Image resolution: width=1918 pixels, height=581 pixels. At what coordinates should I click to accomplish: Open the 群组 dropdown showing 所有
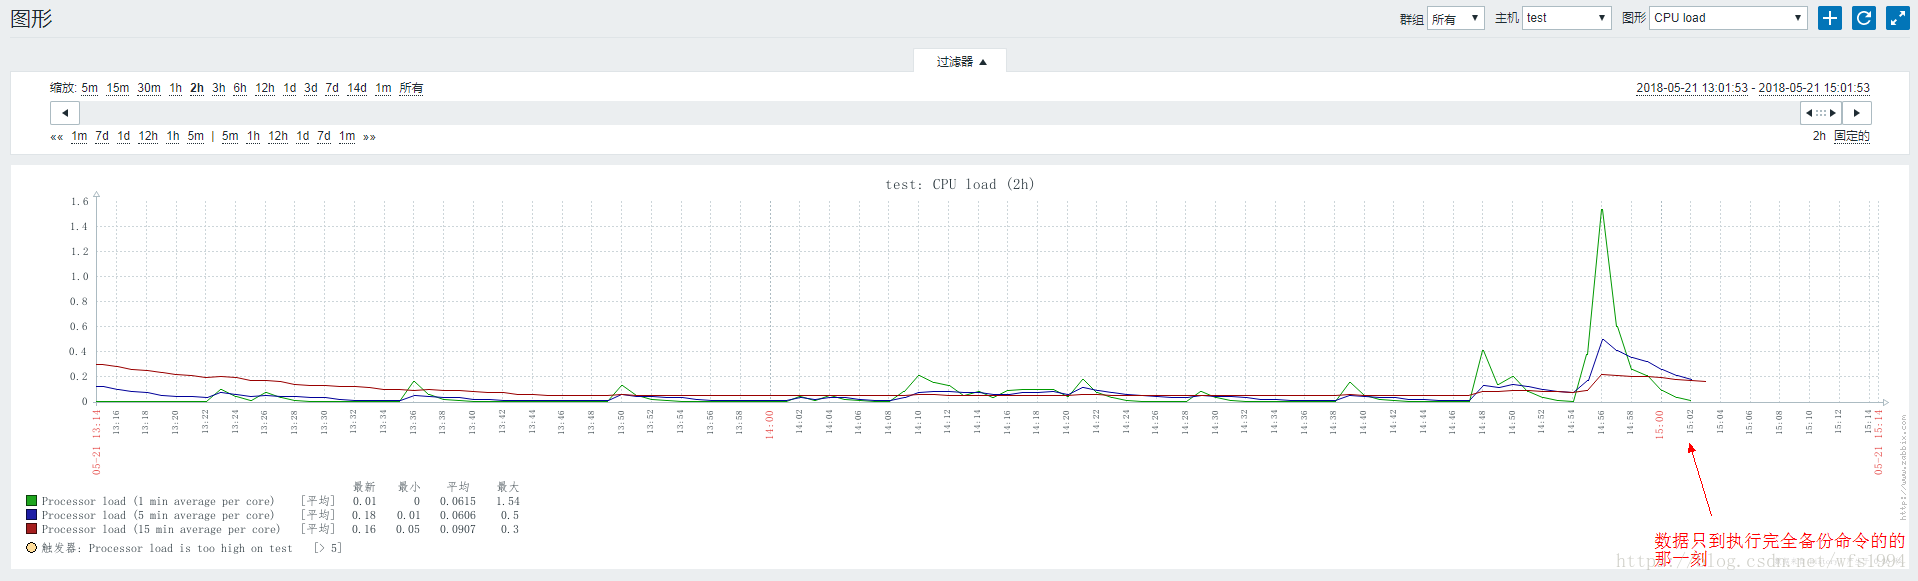pyautogui.click(x=1455, y=18)
